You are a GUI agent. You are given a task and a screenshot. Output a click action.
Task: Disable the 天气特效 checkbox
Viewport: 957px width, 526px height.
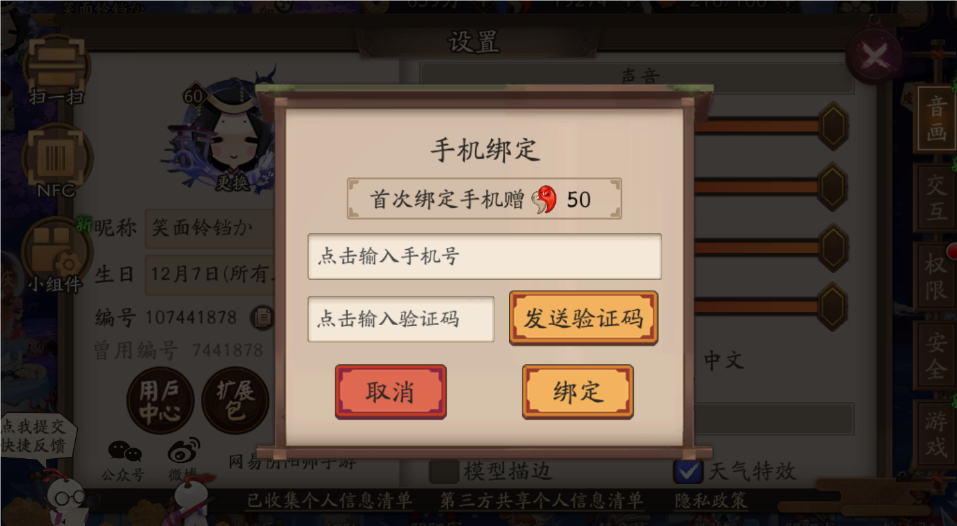point(688,472)
